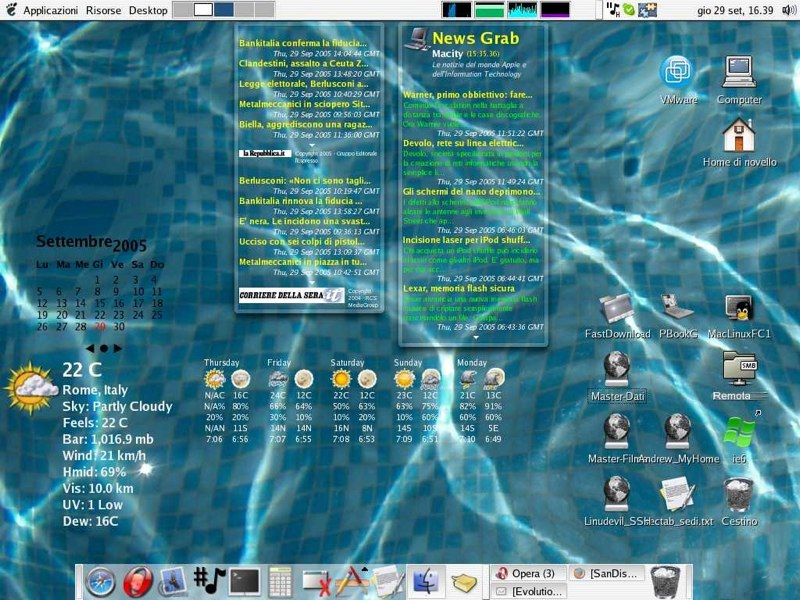Open the Cestino trash icon on the desktop

(x=739, y=494)
